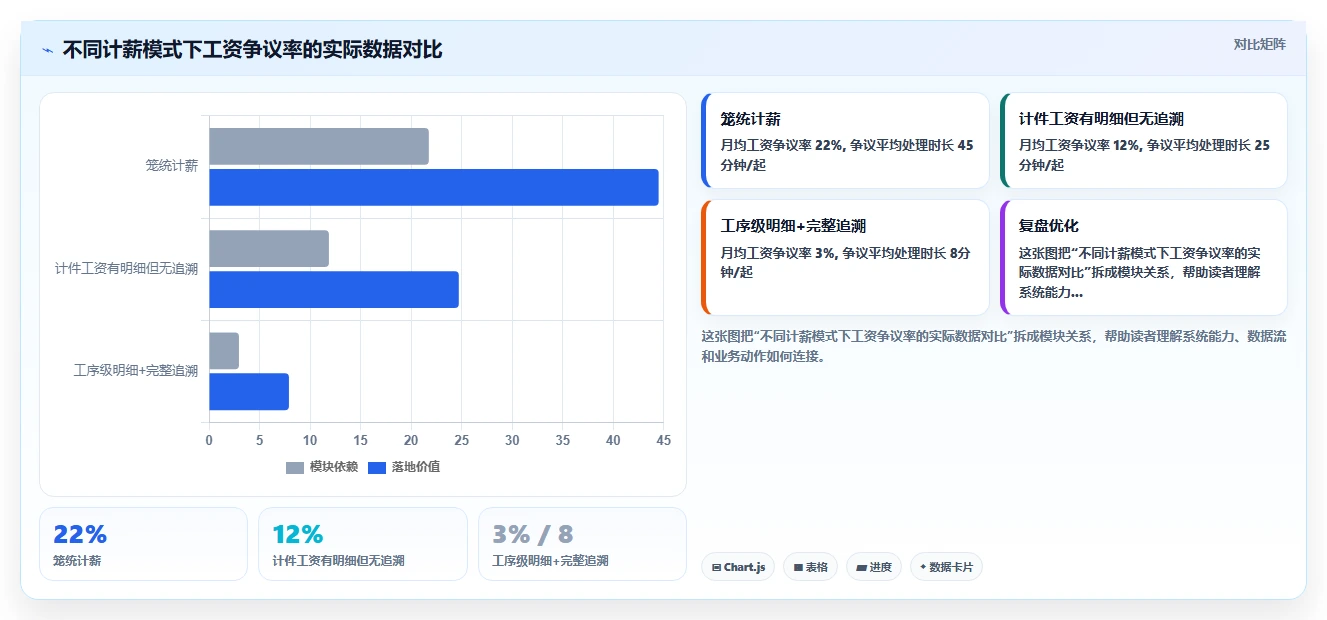Click the gray bar for 工序级明细+完整追溯

point(224,351)
